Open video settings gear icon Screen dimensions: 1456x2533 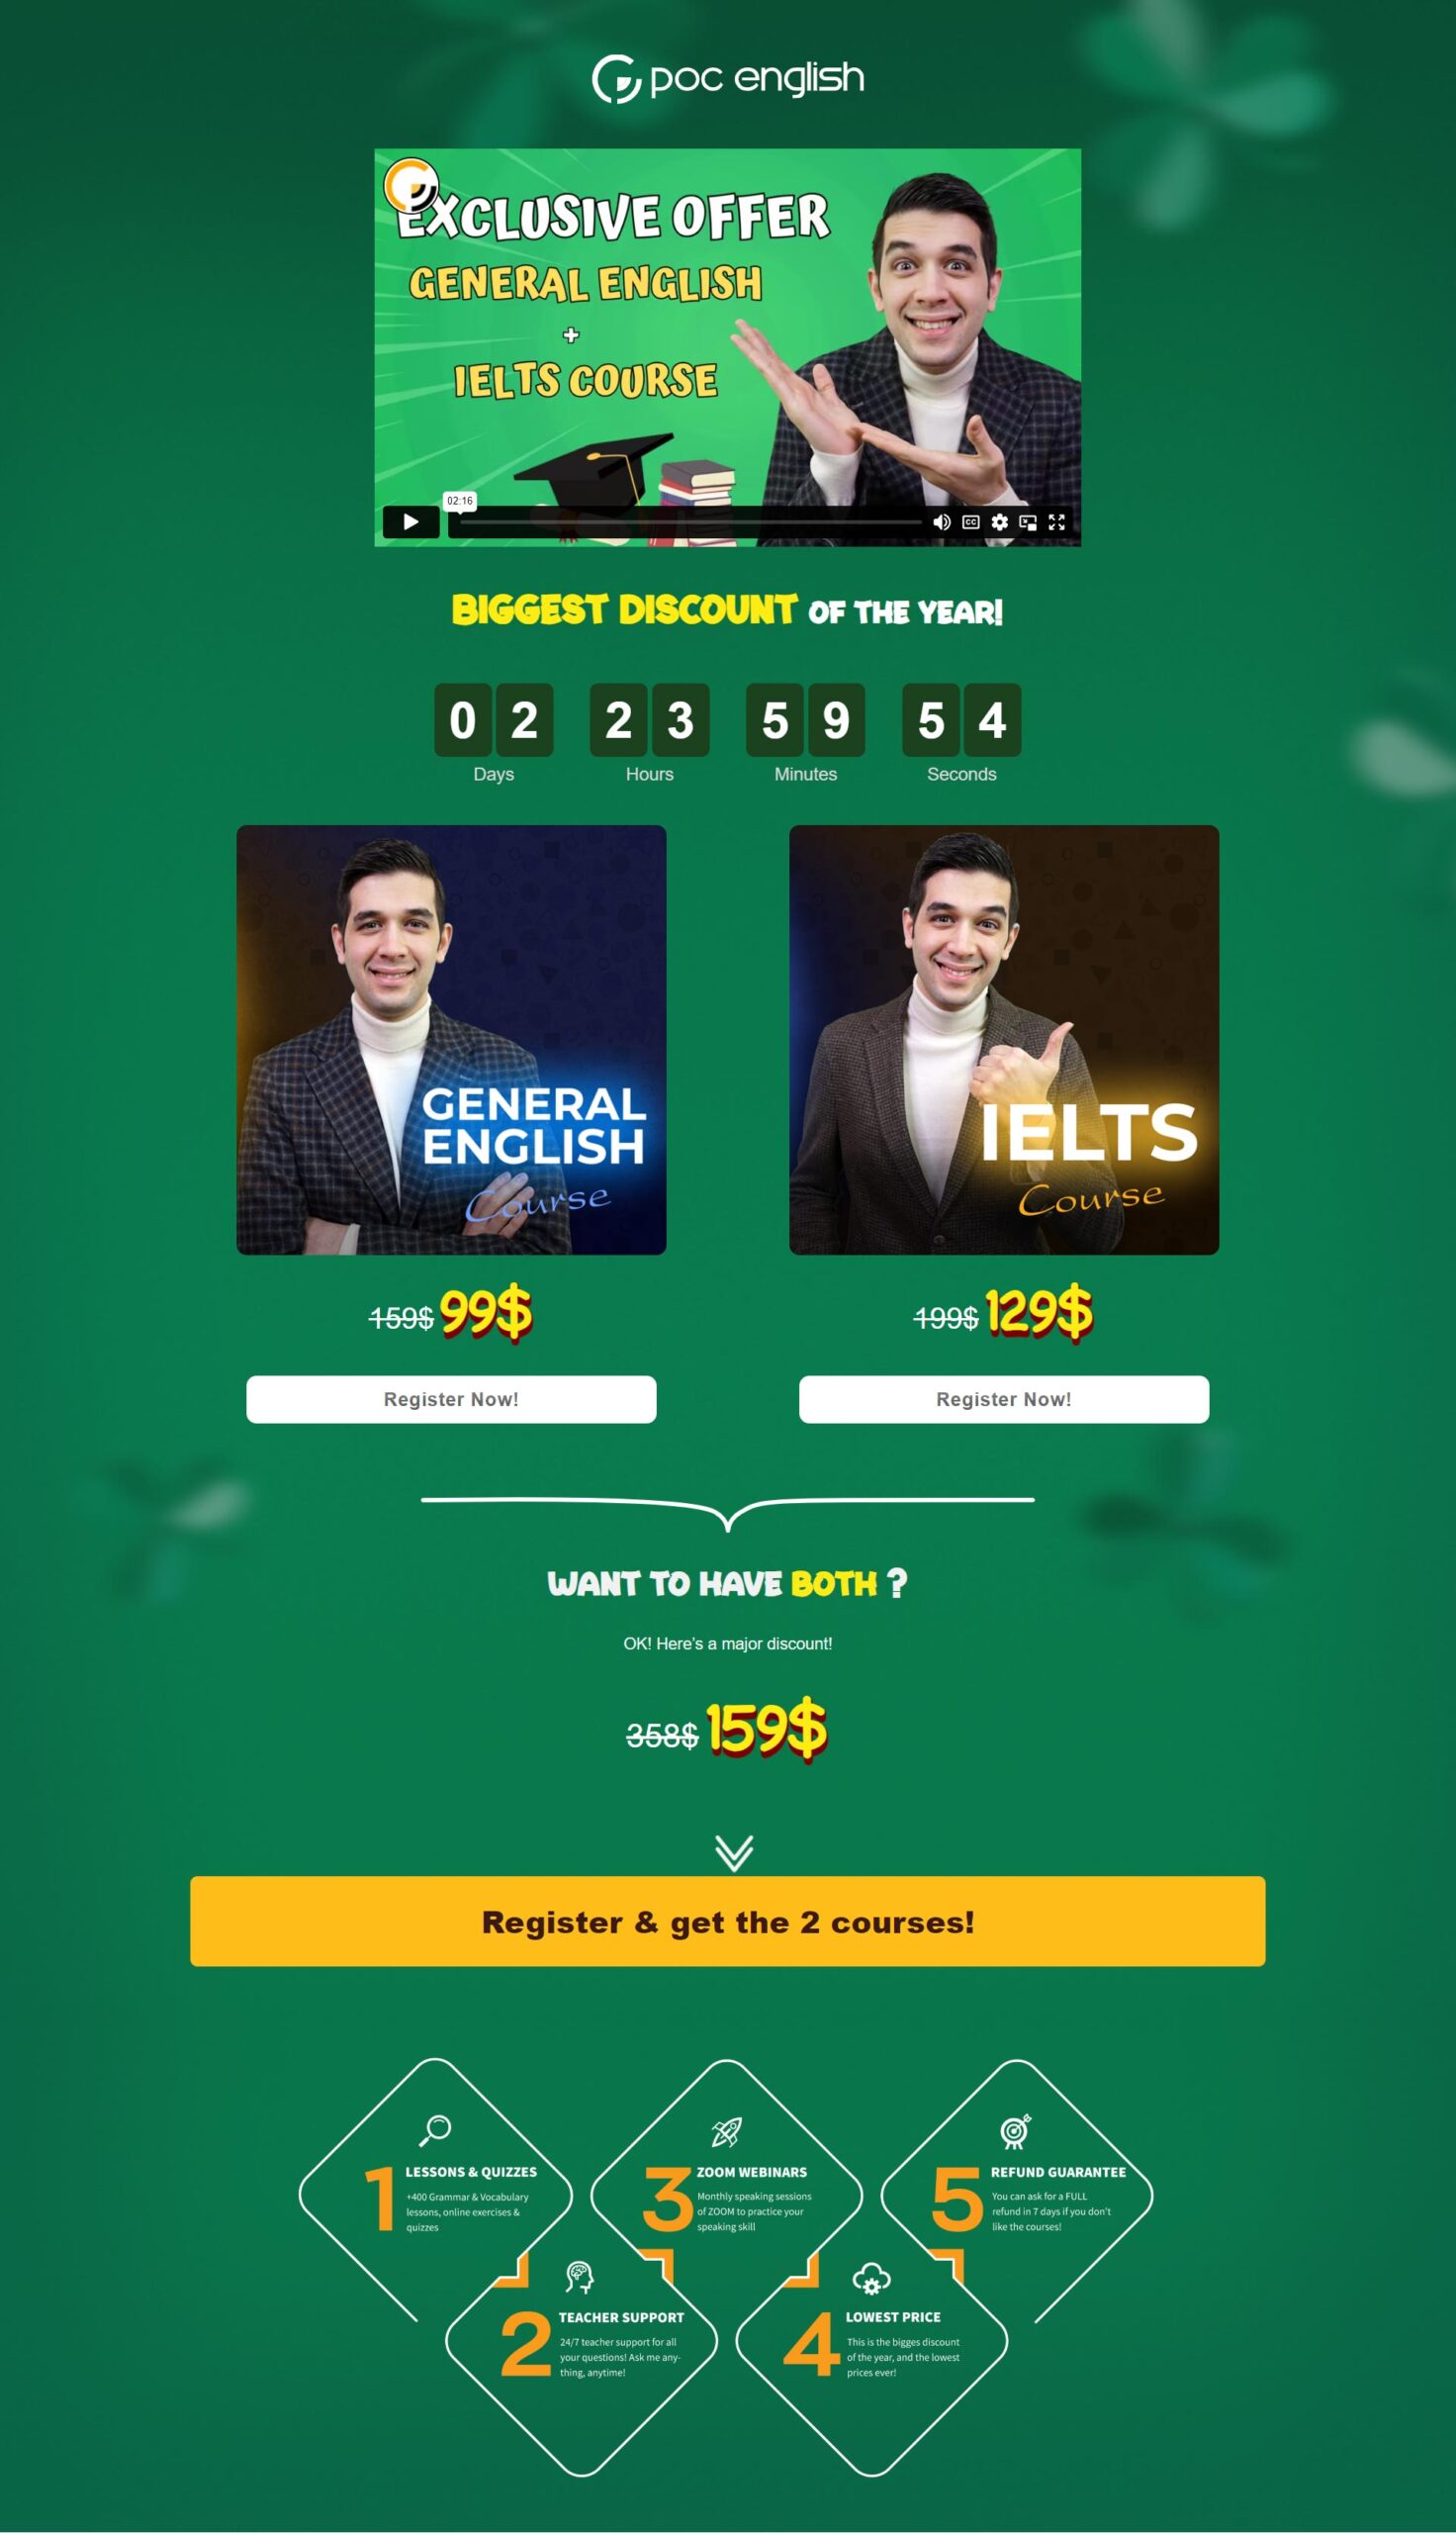999,522
